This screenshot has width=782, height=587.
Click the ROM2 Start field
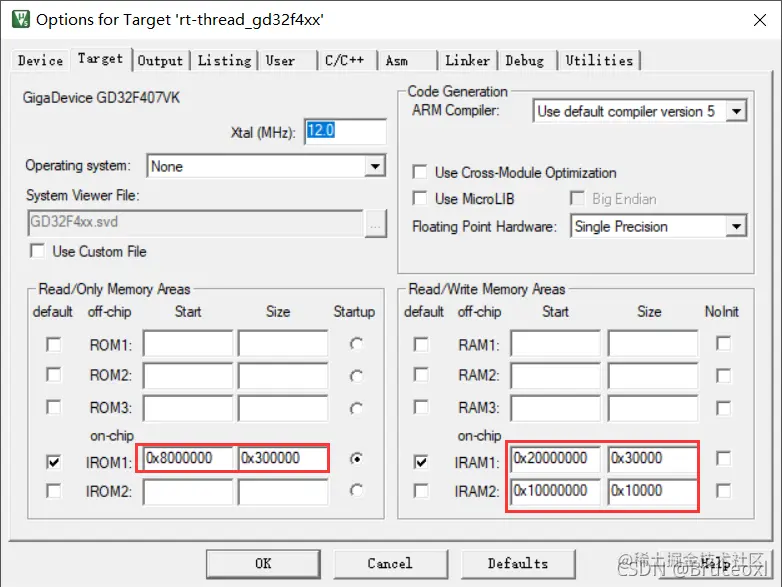[188, 375]
